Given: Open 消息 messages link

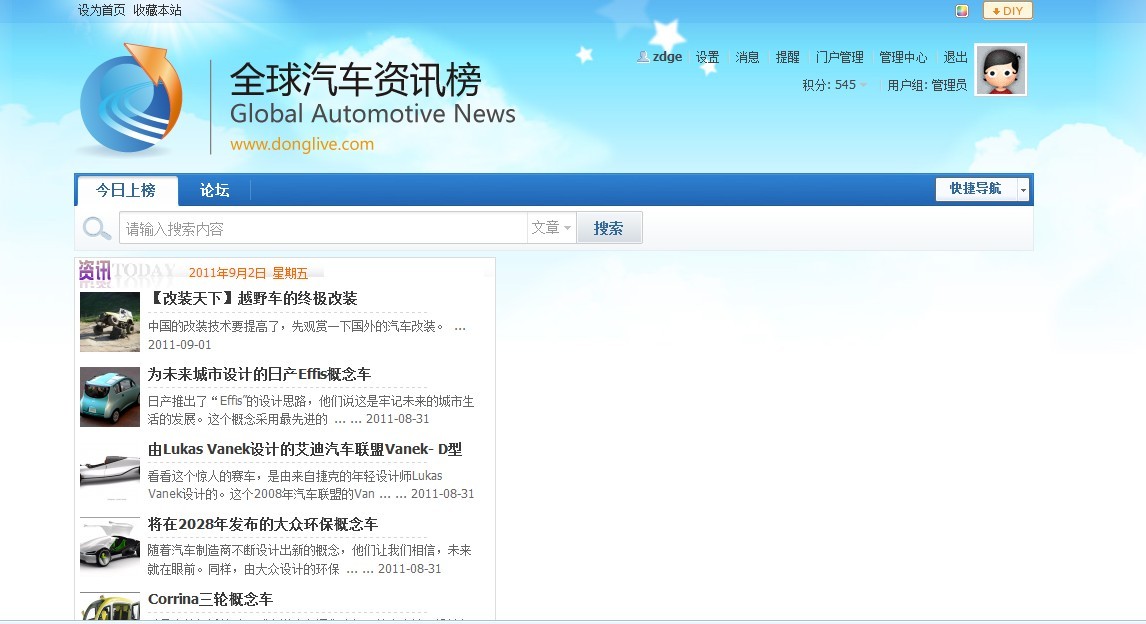Looking at the screenshot, I should pyautogui.click(x=747, y=57).
